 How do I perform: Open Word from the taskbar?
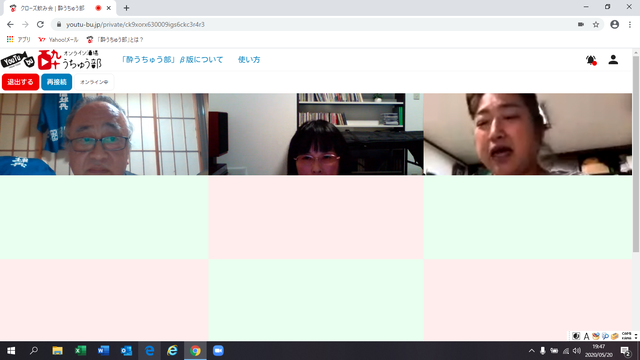click(103, 351)
